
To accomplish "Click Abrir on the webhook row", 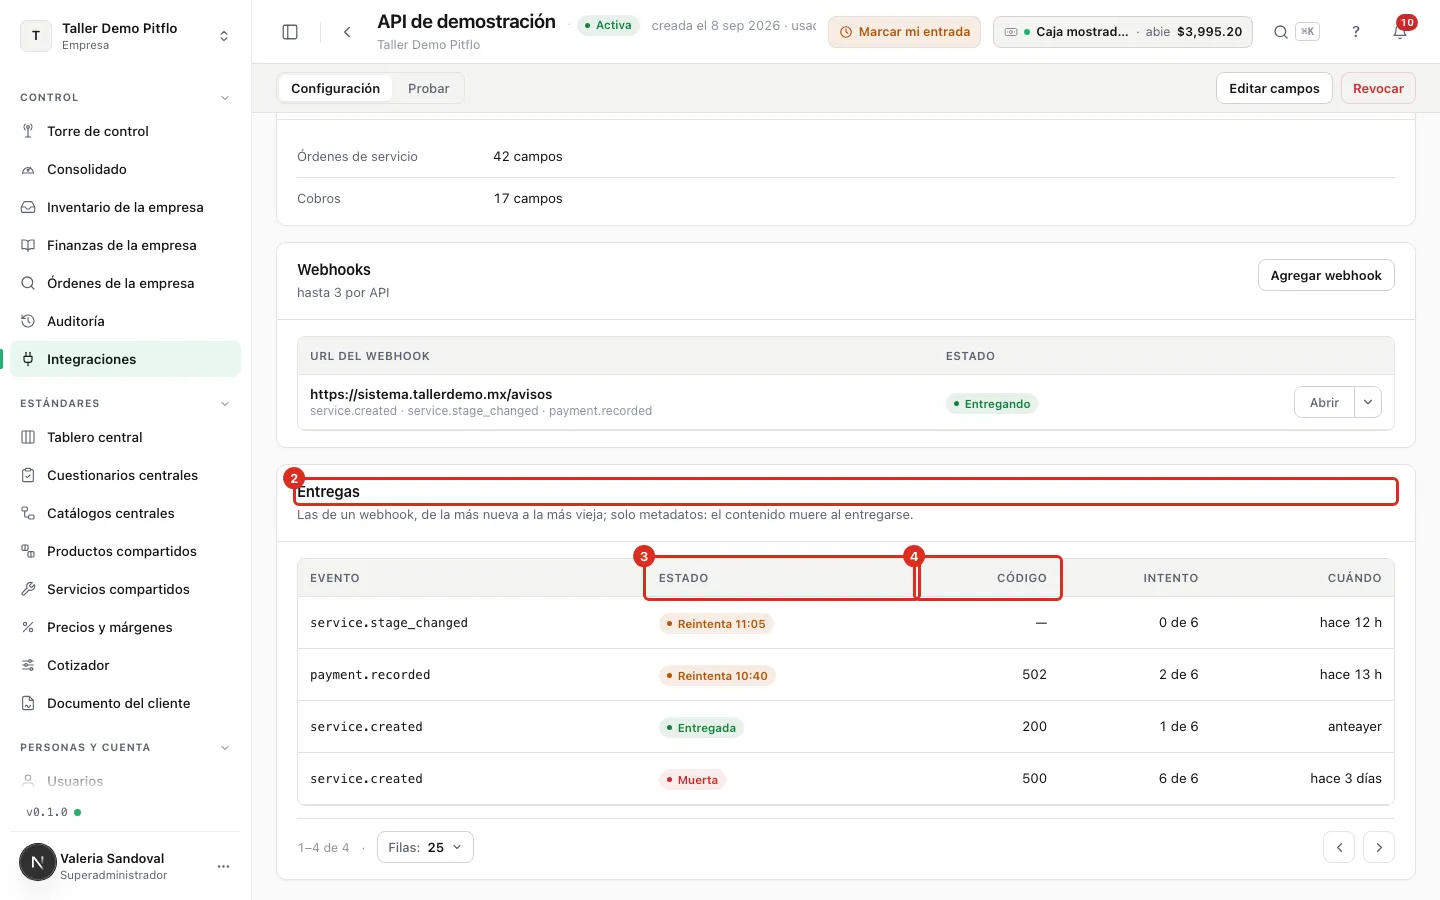I will pos(1324,402).
